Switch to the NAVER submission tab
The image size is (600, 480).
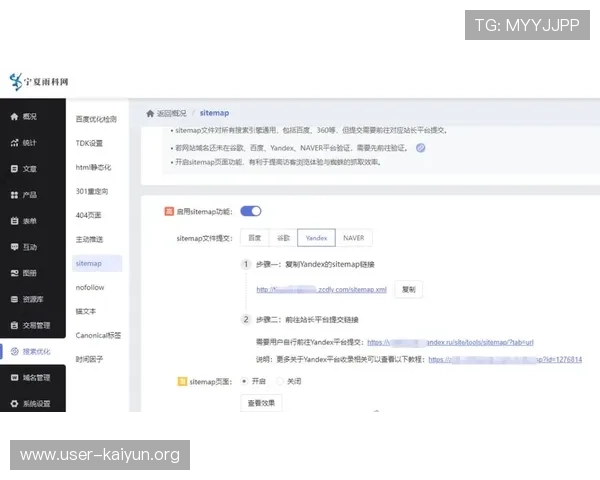(x=354, y=238)
